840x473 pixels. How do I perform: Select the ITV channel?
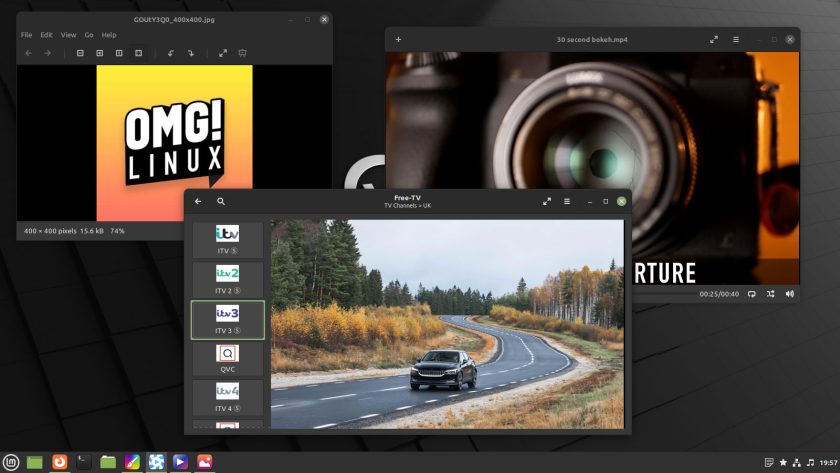pos(228,240)
